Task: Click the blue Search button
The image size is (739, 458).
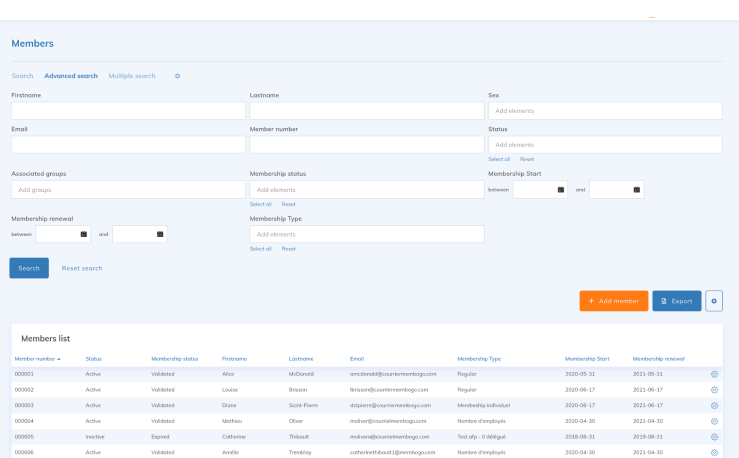Action: tap(29, 268)
